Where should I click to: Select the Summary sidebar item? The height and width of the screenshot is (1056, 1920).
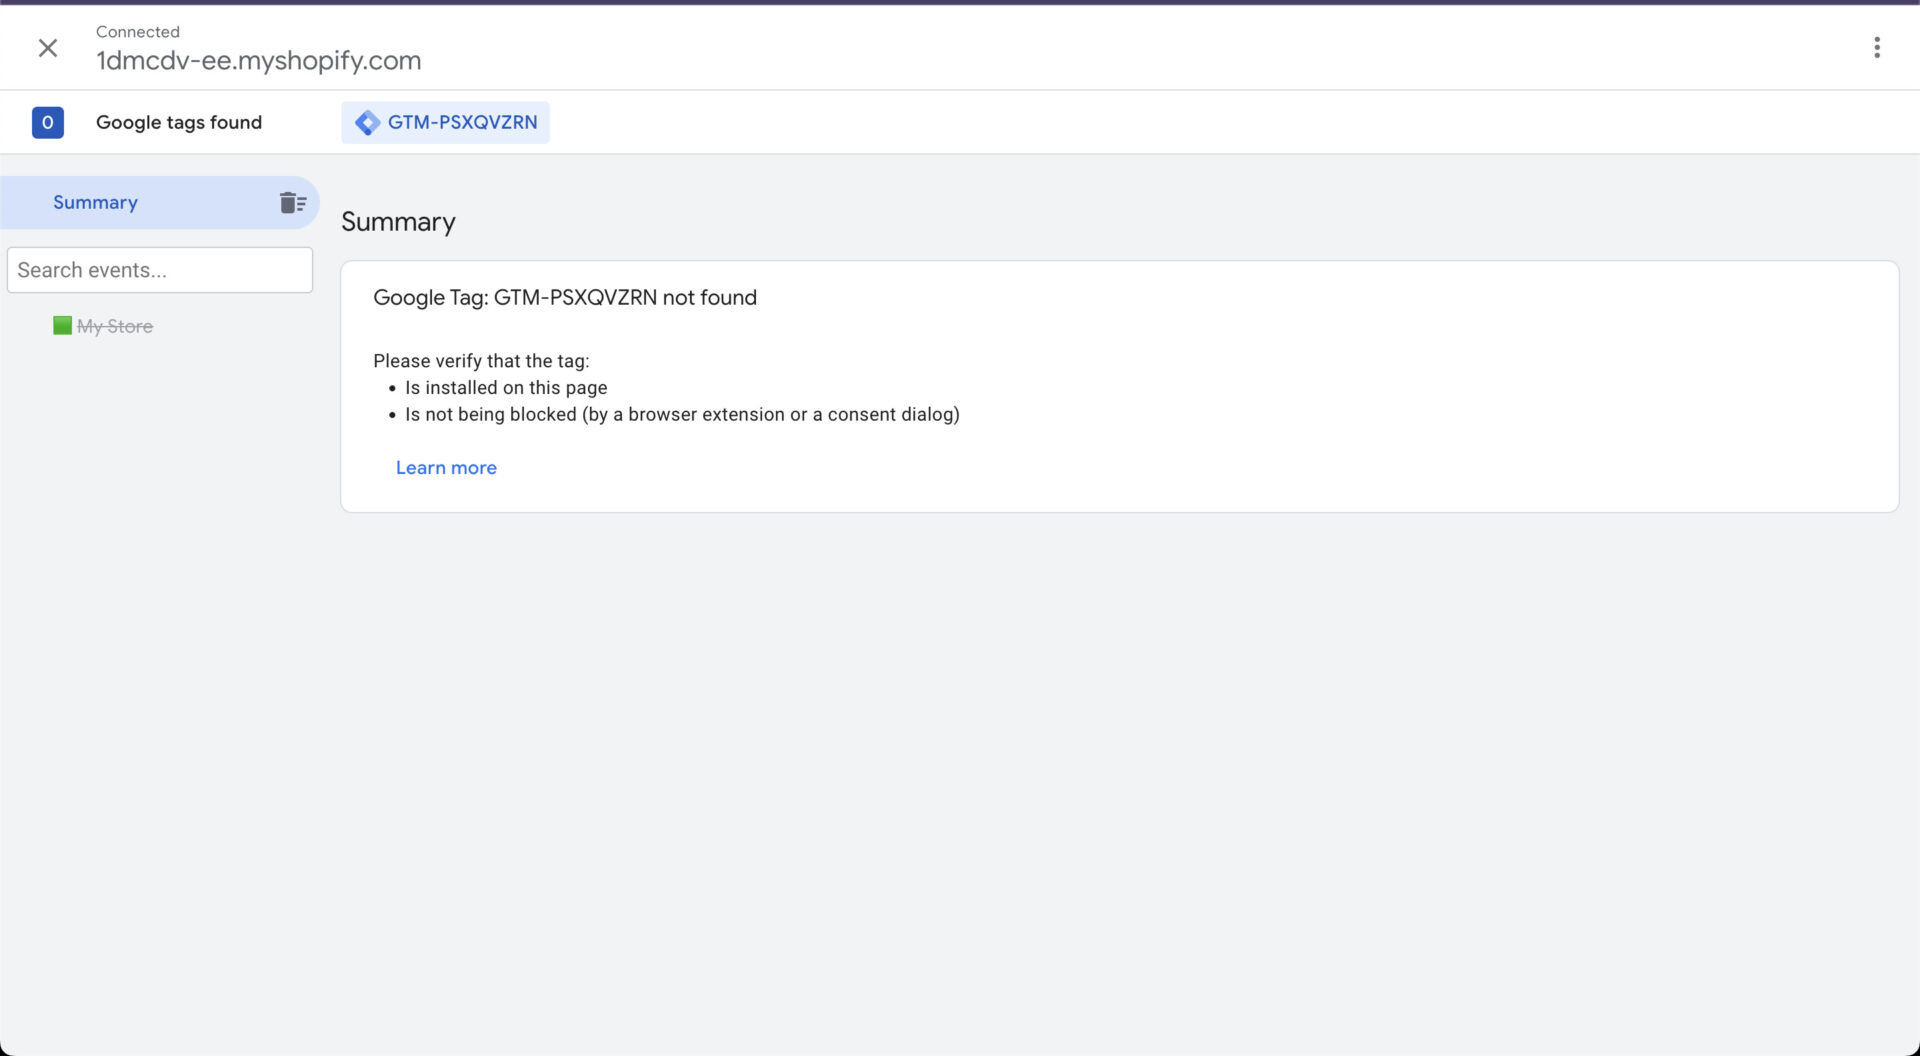coord(95,203)
